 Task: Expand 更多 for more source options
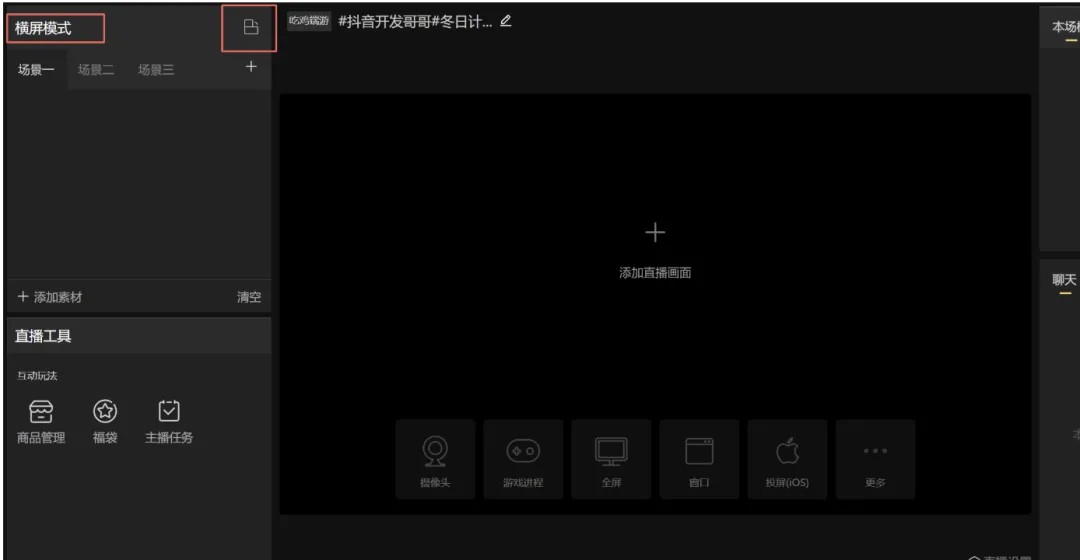tap(875, 459)
